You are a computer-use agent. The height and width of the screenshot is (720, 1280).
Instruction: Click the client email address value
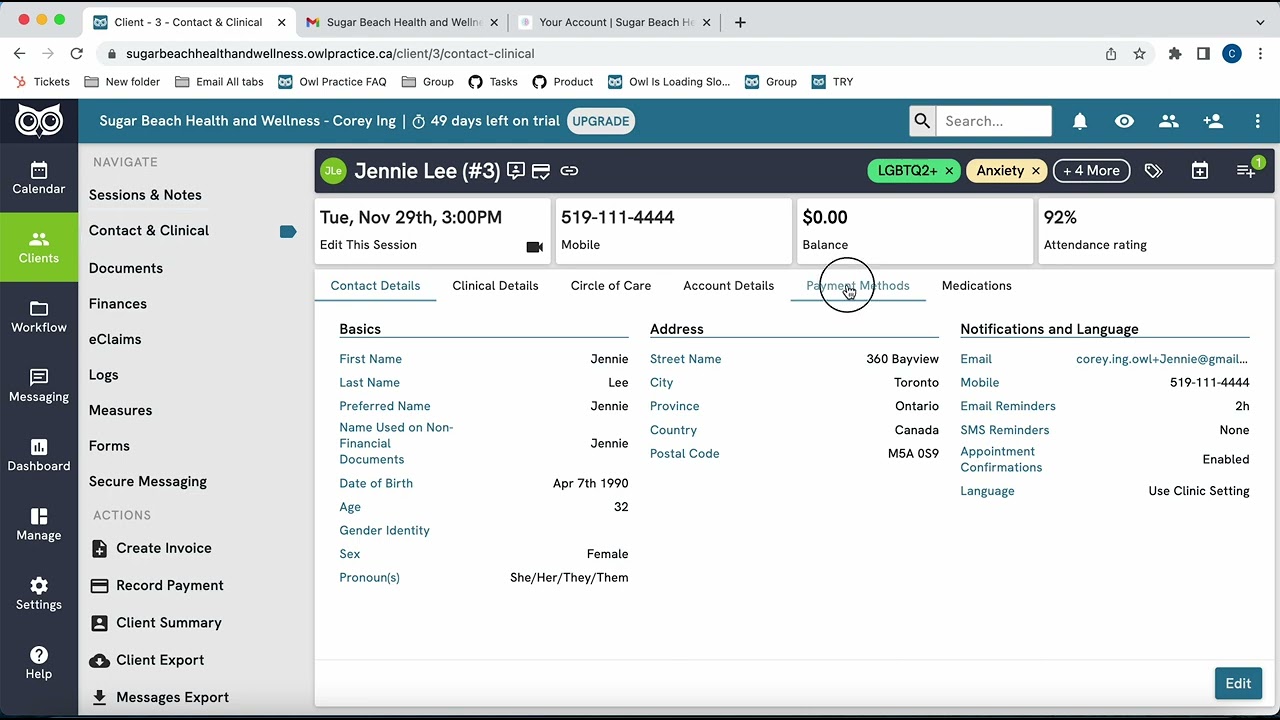[1162, 359]
